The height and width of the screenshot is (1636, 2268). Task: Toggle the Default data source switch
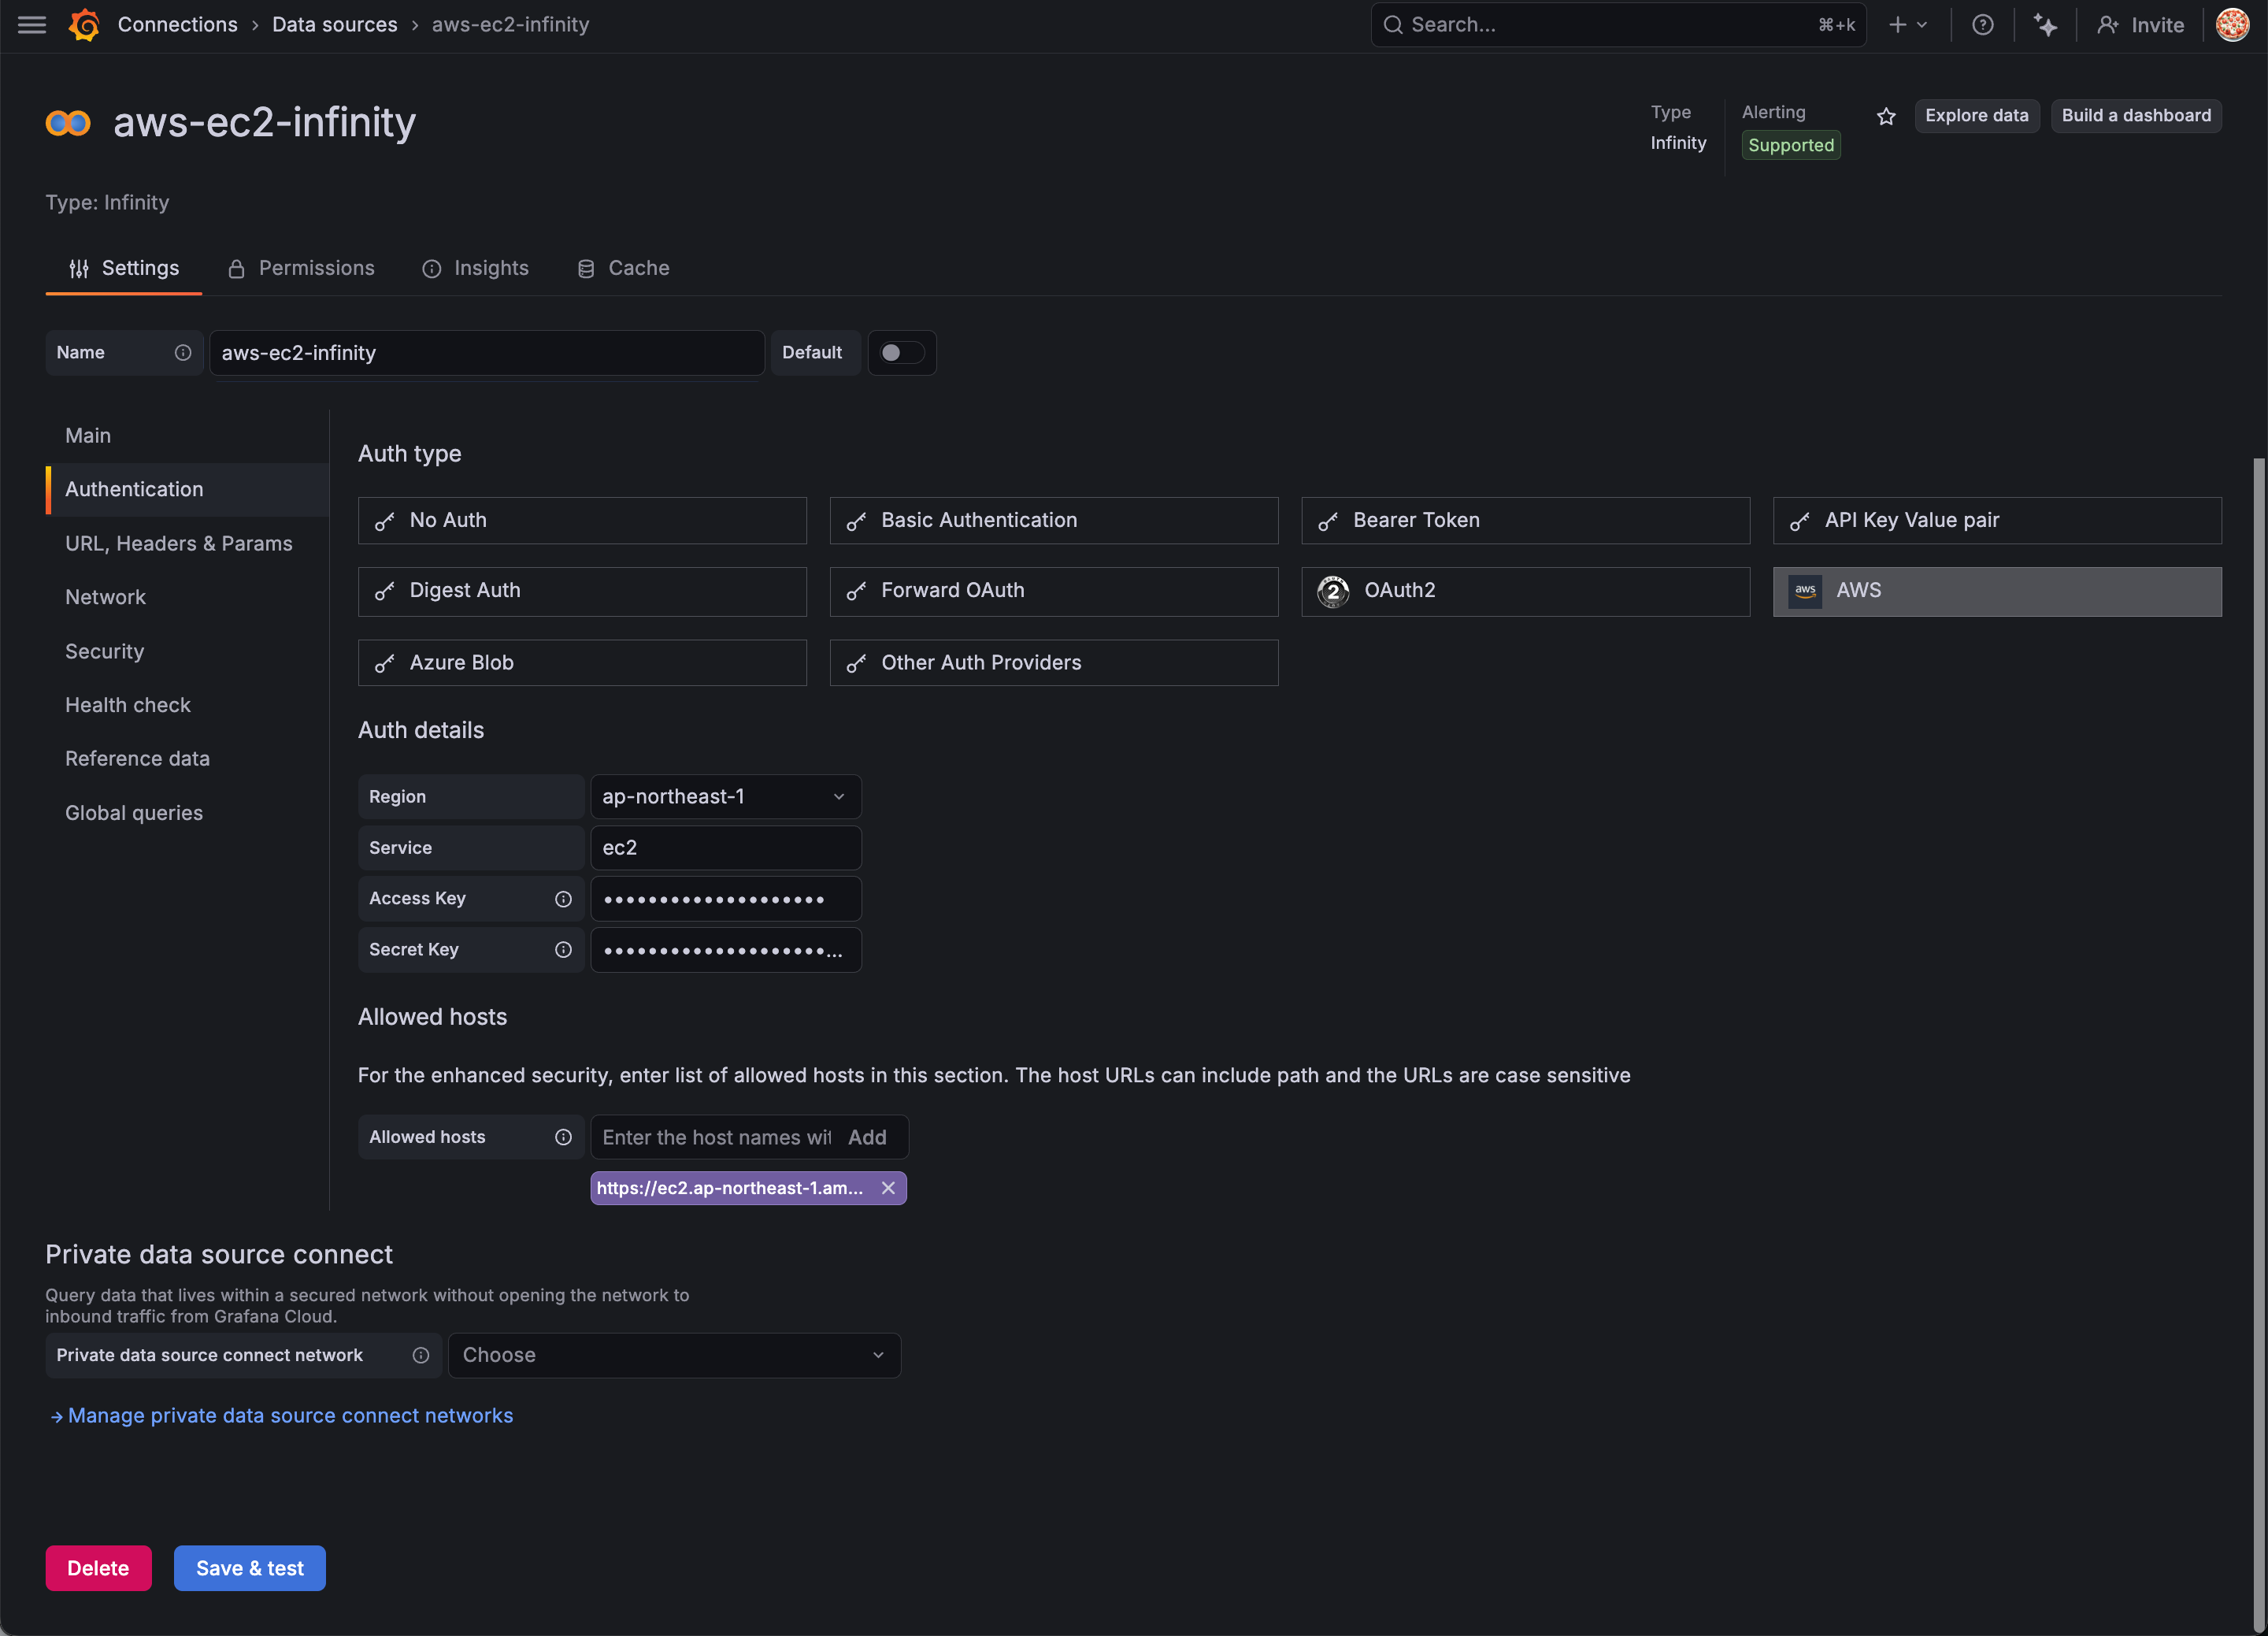900,353
